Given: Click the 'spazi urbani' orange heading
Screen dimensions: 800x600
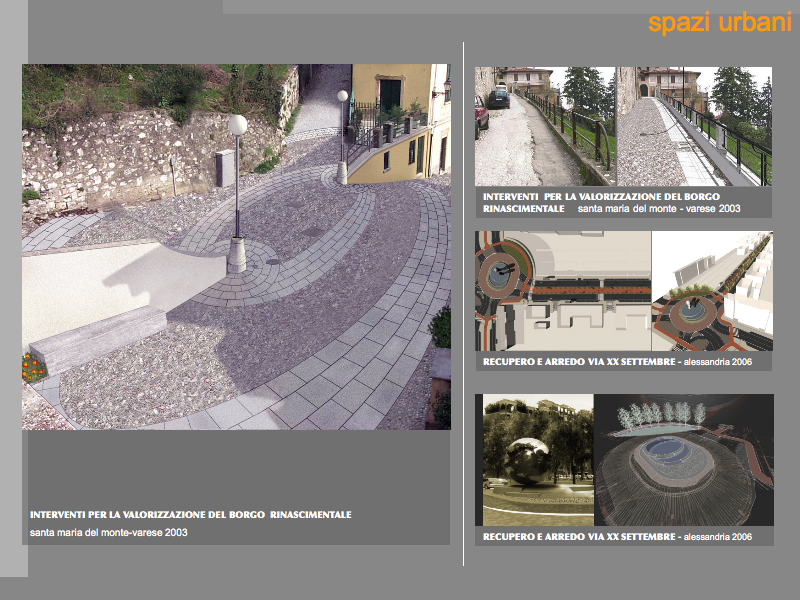Looking at the screenshot, I should (x=719, y=23).
